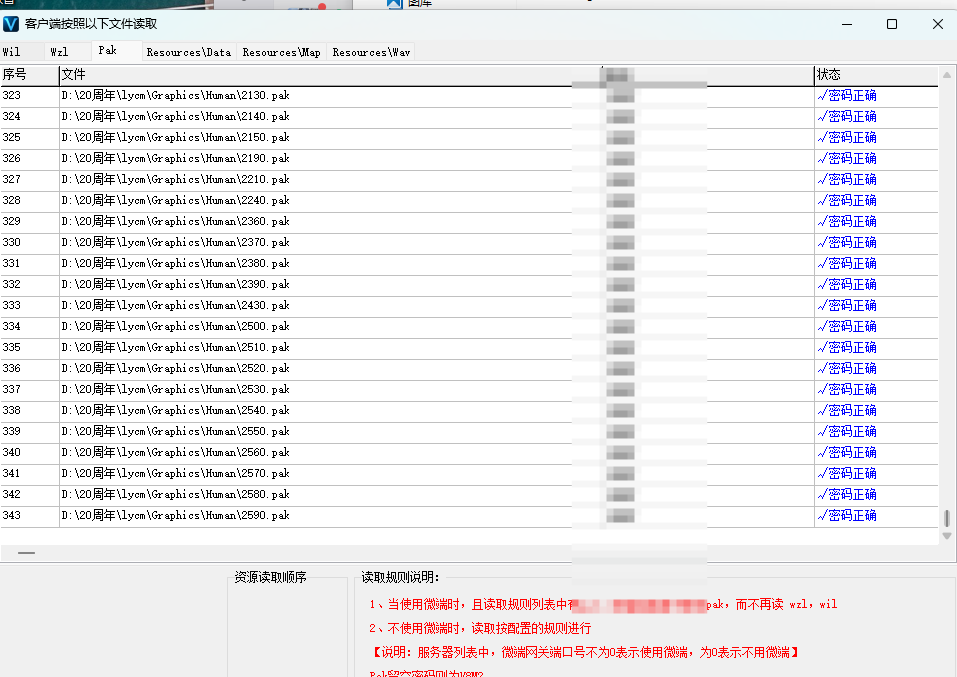Select row with Human\2150.pak
The image size is (957, 677).
(469, 138)
